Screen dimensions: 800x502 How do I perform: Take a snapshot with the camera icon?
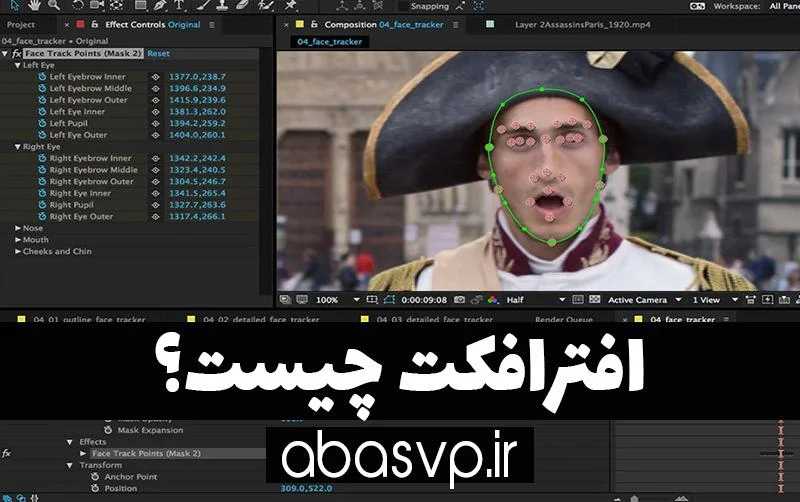point(459,299)
